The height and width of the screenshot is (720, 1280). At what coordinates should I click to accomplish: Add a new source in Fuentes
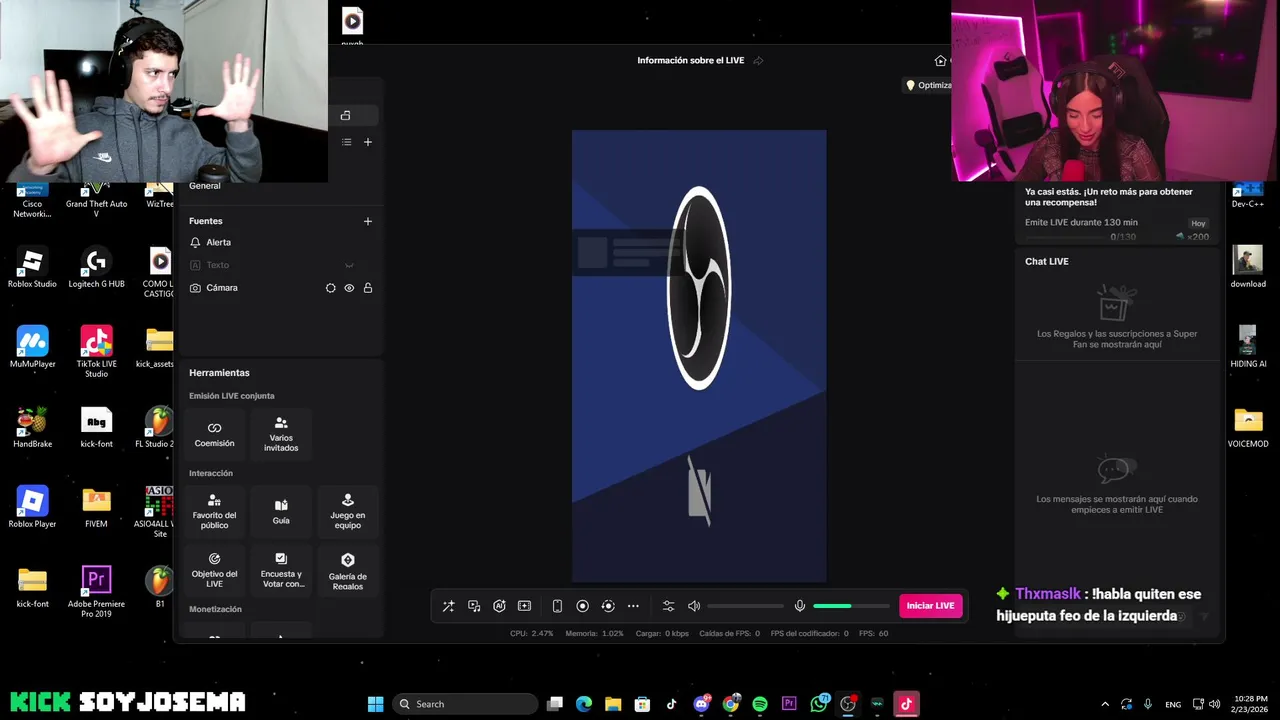(x=368, y=221)
